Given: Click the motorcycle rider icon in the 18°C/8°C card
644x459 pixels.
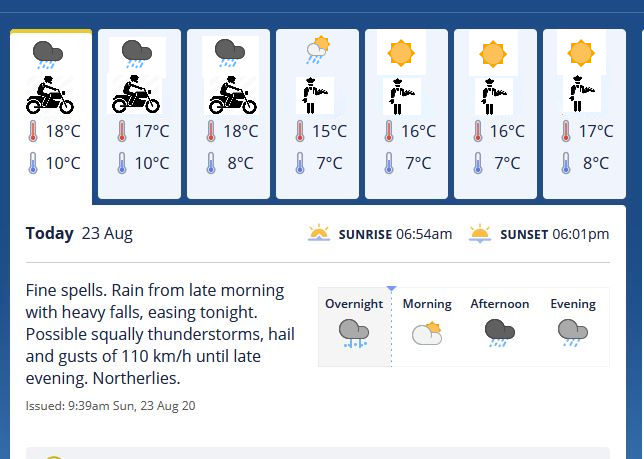Looking at the screenshot, I should pyautogui.click(x=232, y=95).
